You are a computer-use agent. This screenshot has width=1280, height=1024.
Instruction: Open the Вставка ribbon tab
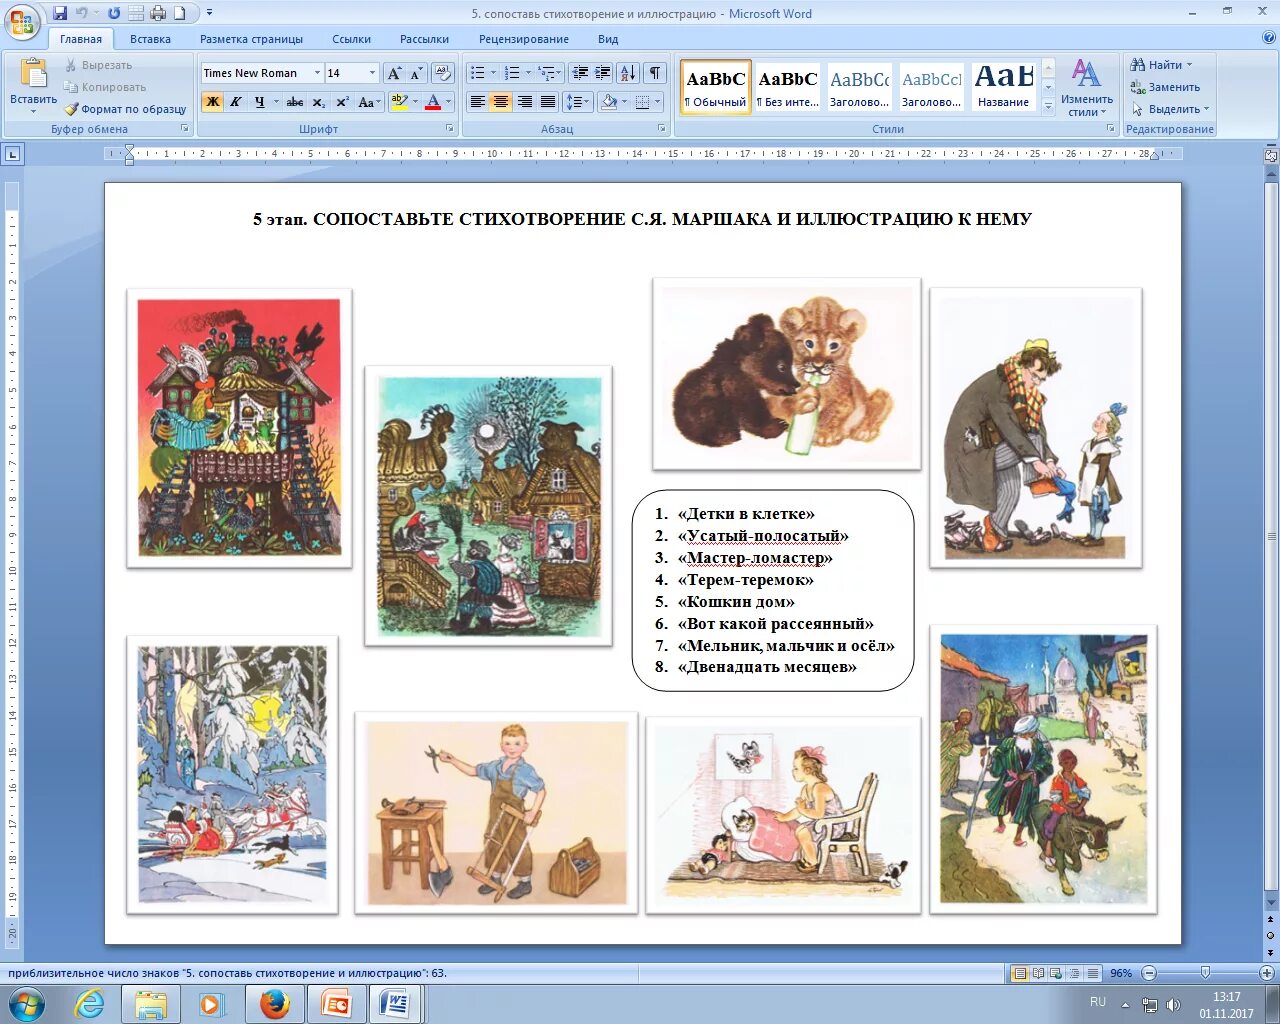point(150,39)
